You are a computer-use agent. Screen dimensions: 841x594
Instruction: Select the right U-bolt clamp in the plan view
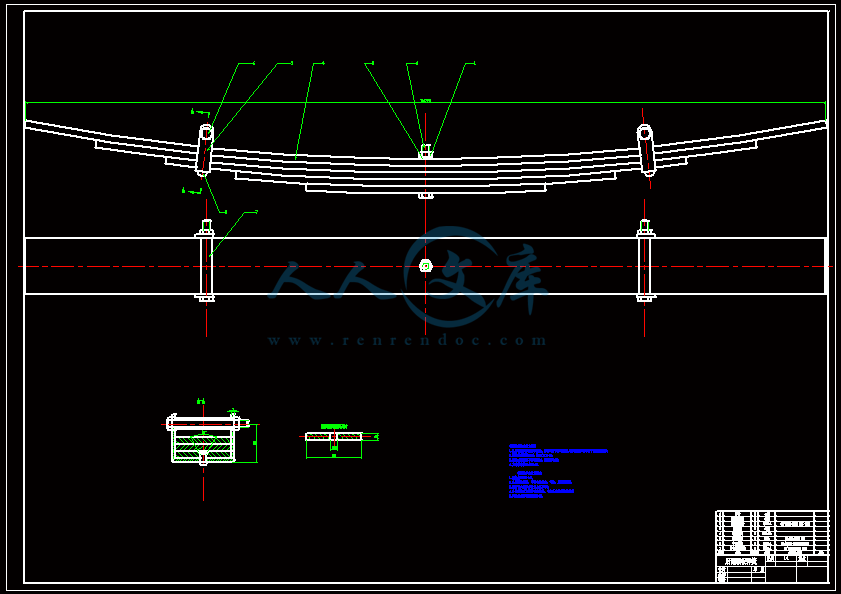click(x=645, y=260)
